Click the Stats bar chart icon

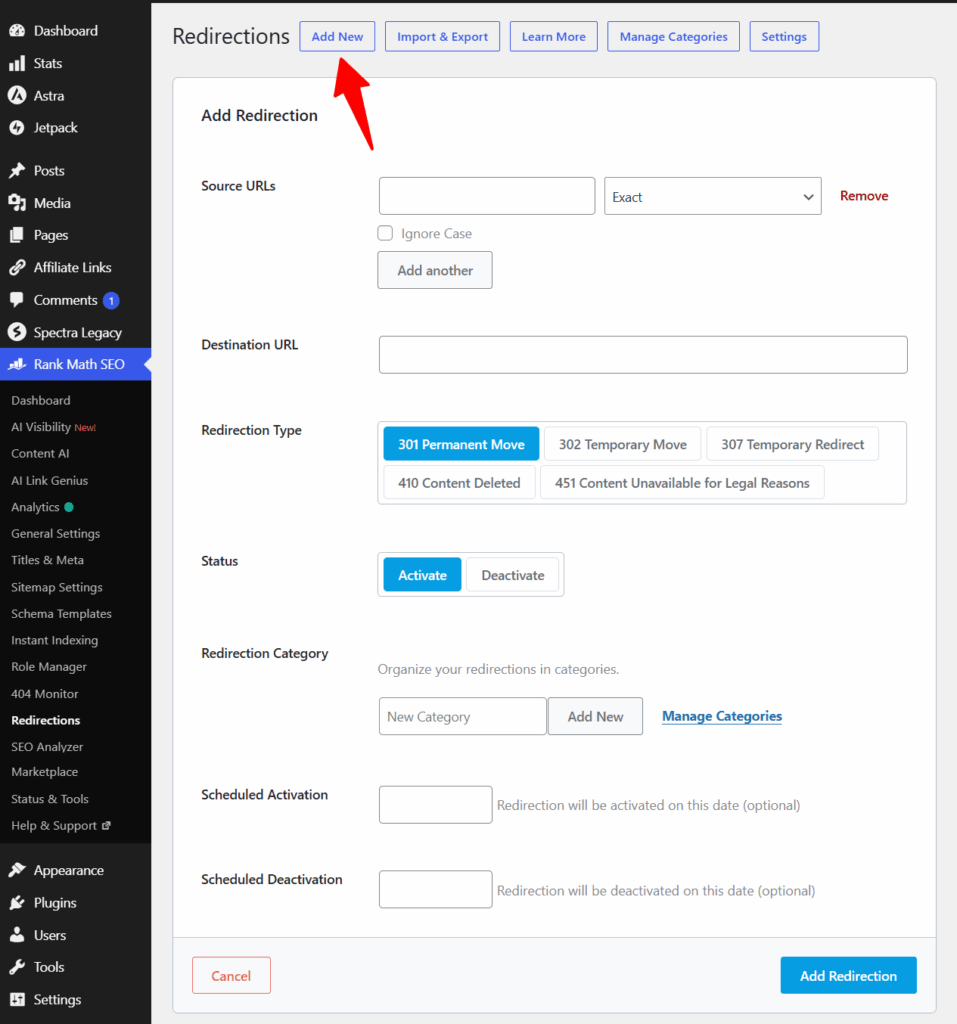pos(17,63)
